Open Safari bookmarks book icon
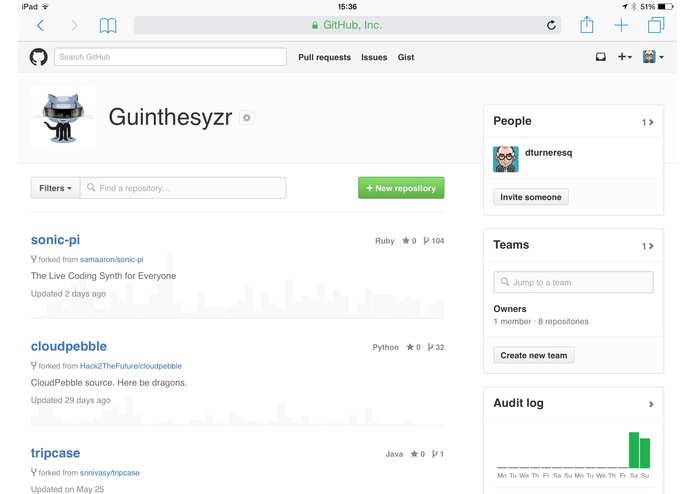This screenshot has height=494, width=695. (108, 26)
